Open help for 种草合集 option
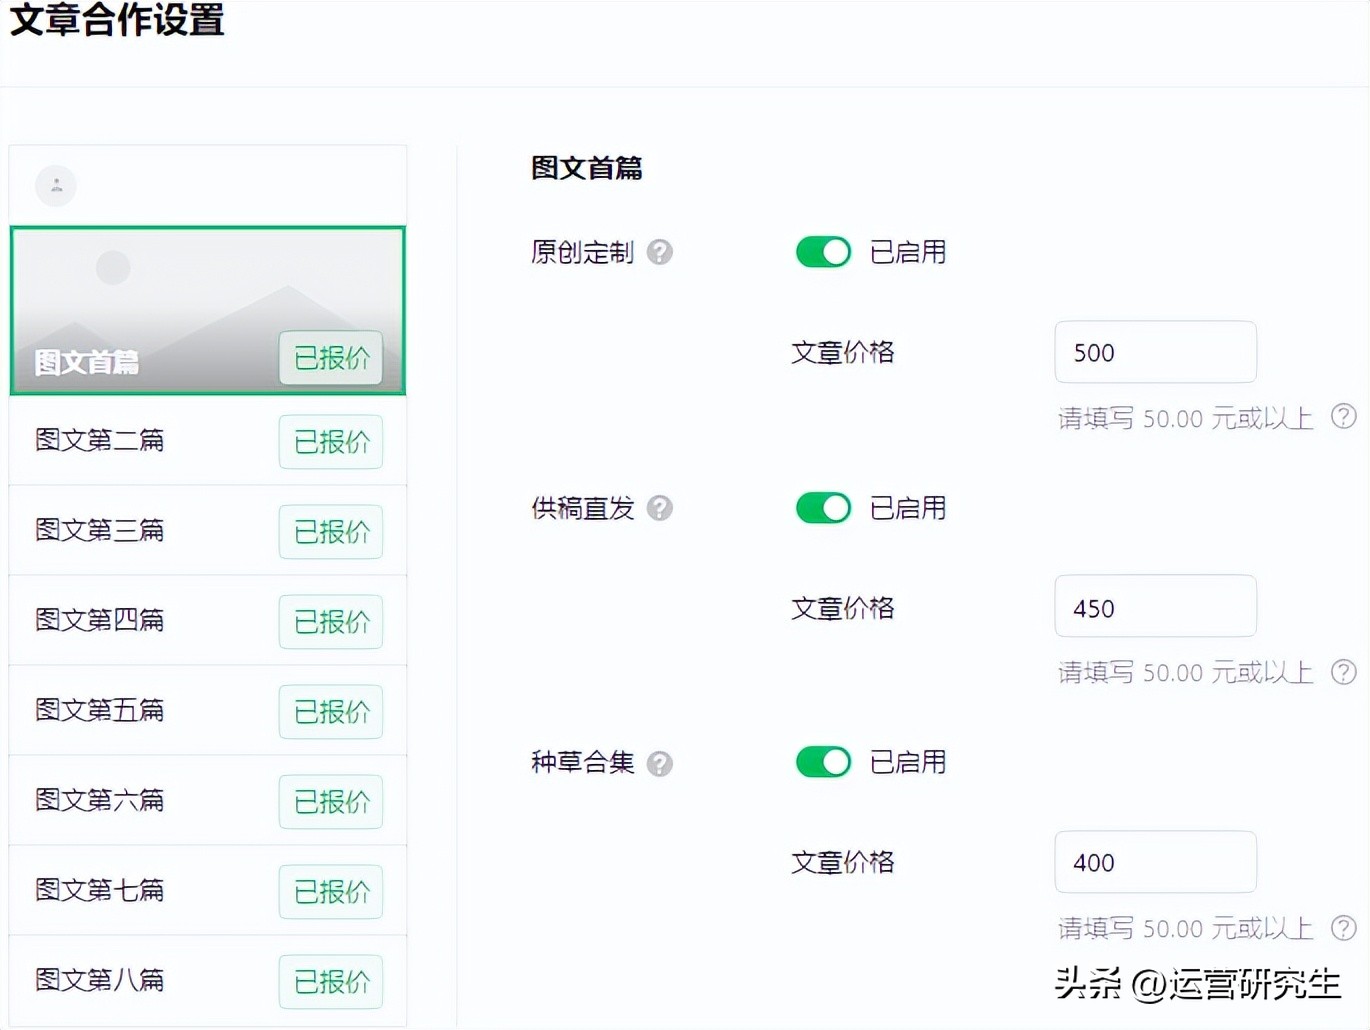The height and width of the screenshot is (1030, 1370). [x=659, y=763]
